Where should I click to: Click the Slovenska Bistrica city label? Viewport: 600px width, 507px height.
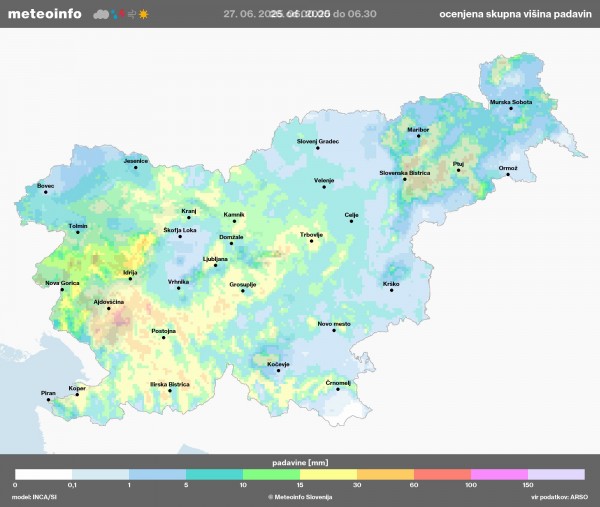pos(405,173)
